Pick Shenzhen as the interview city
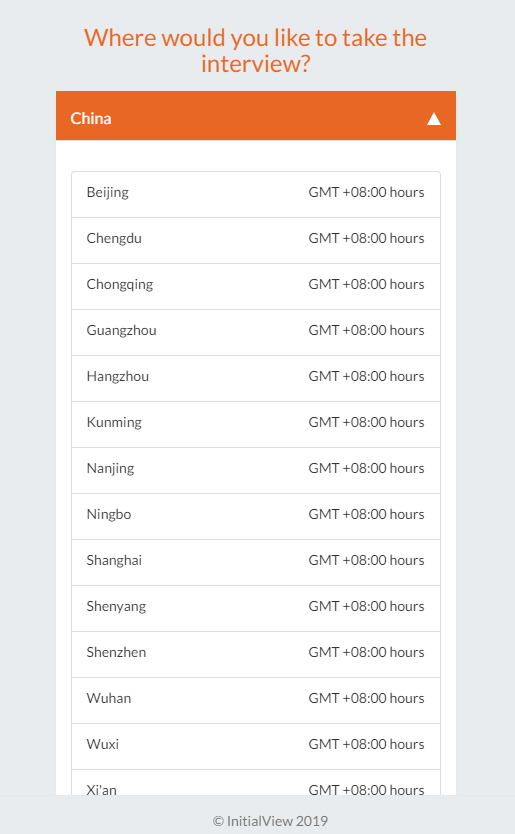The height and width of the screenshot is (834, 515). coord(256,654)
